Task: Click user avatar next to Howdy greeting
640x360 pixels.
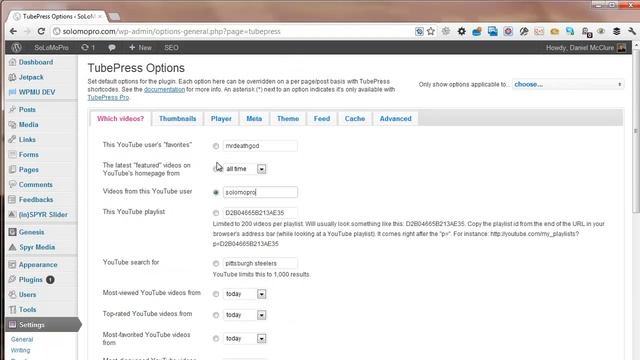Action: pyautogui.click(x=621, y=48)
